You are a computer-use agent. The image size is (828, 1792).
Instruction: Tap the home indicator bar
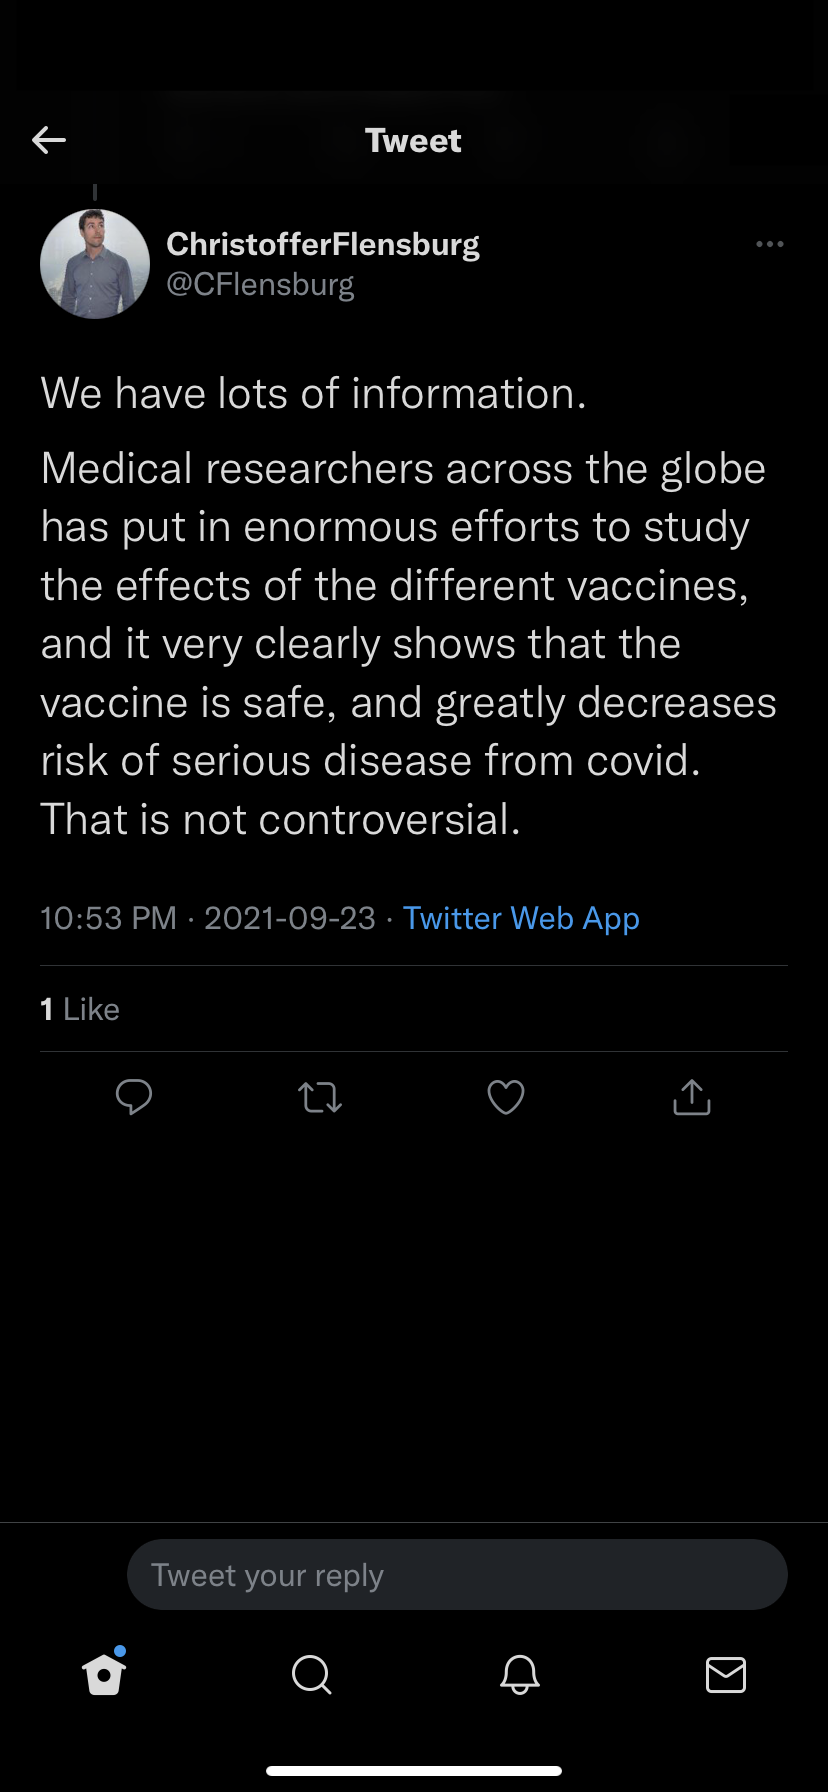point(414,1771)
